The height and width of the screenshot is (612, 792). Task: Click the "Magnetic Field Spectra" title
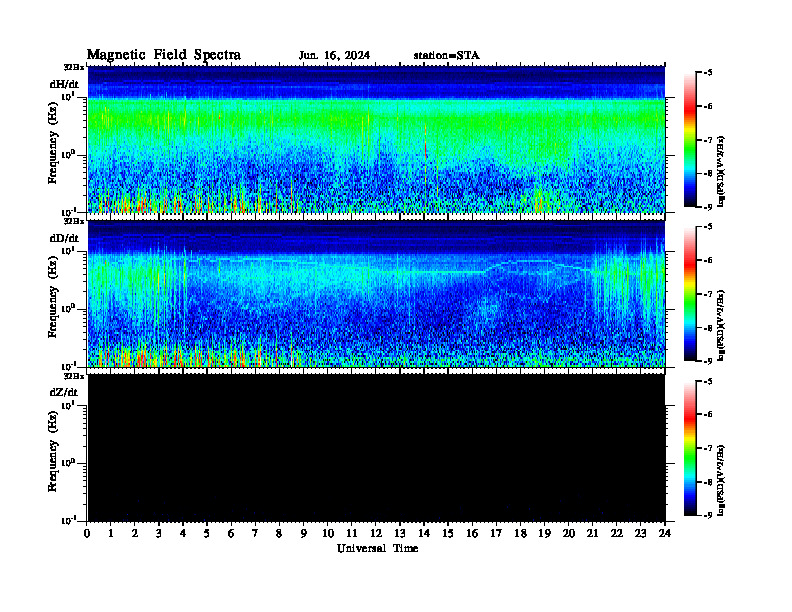tap(164, 55)
